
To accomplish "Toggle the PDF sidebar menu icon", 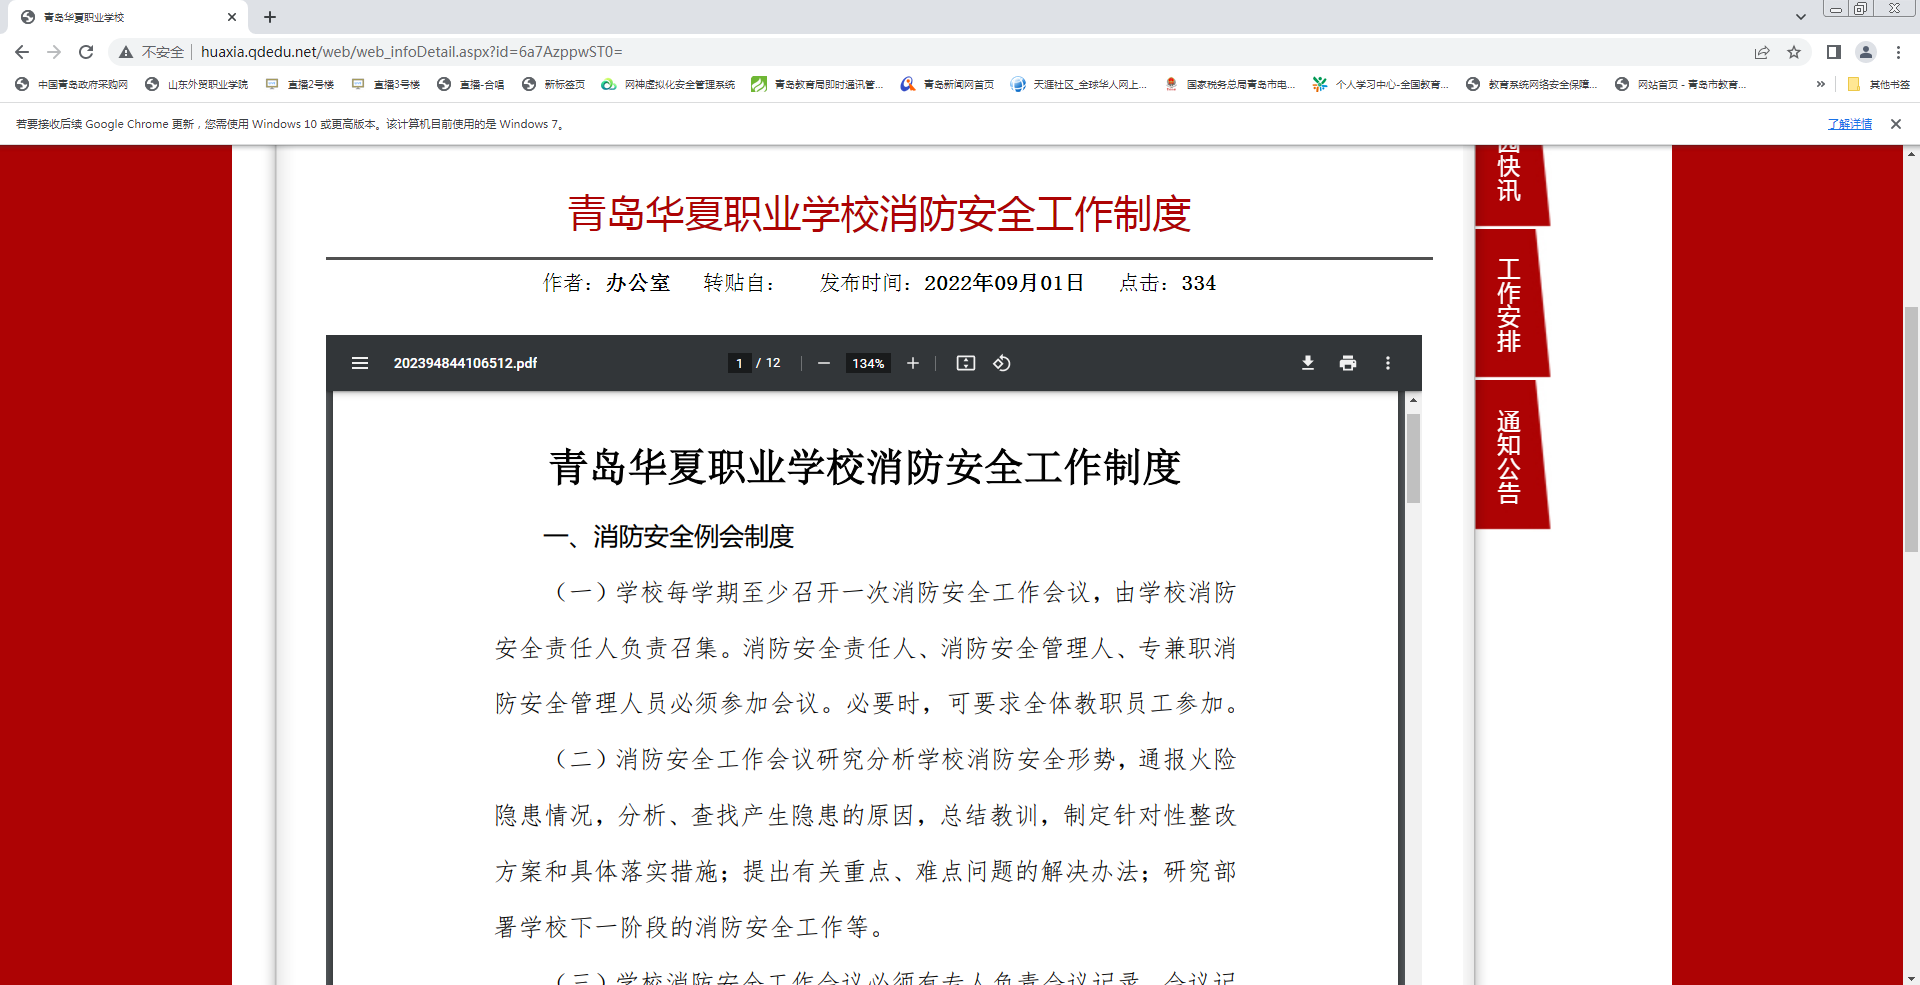I will click(x=360, y=363).
